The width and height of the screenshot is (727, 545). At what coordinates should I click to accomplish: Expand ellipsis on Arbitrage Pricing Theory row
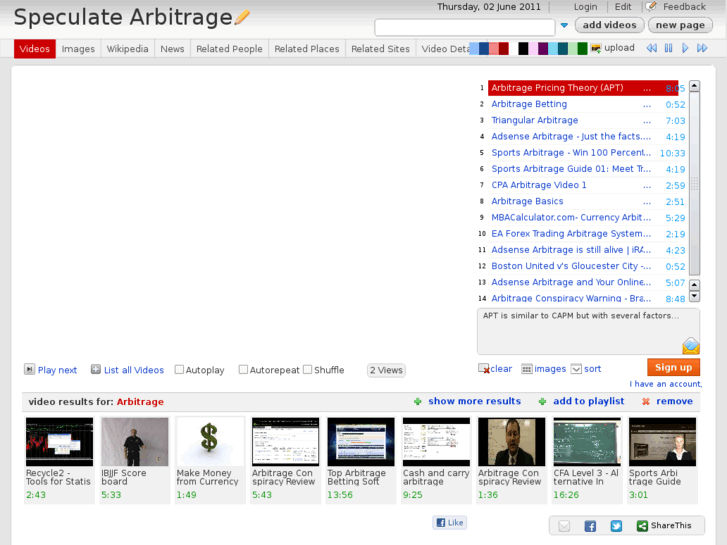(647, 89)
